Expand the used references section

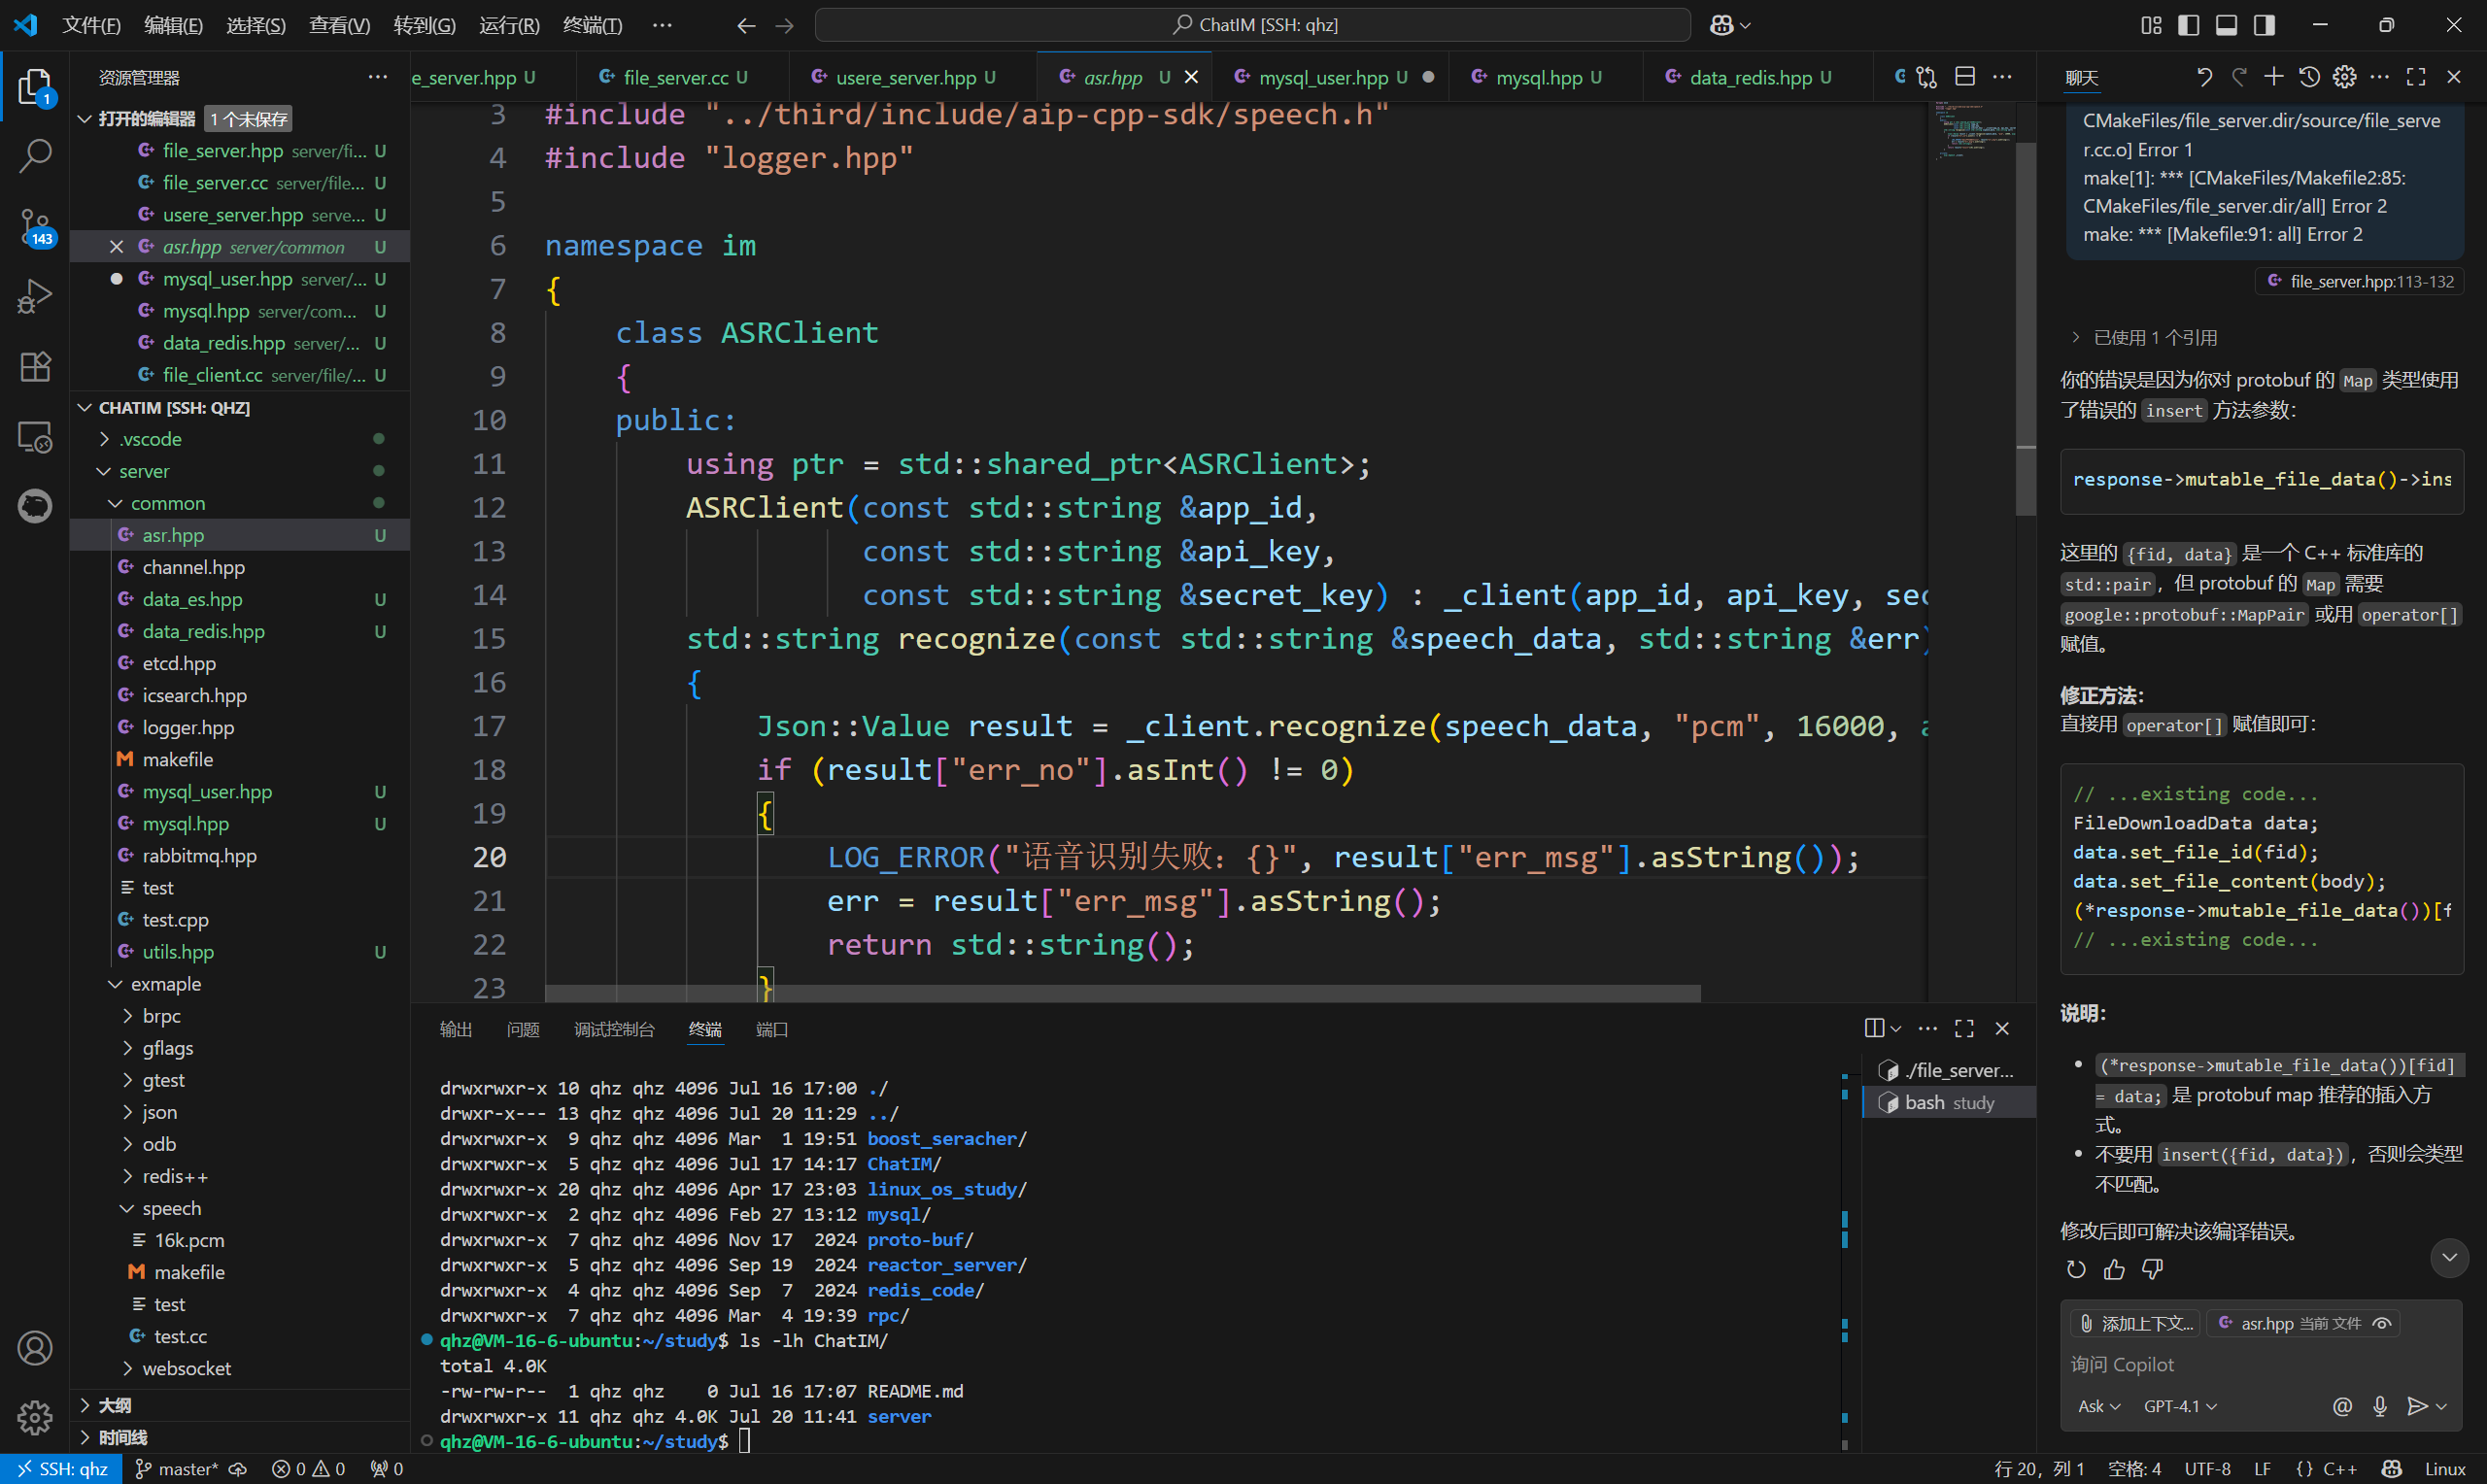tap(2144, 338)
